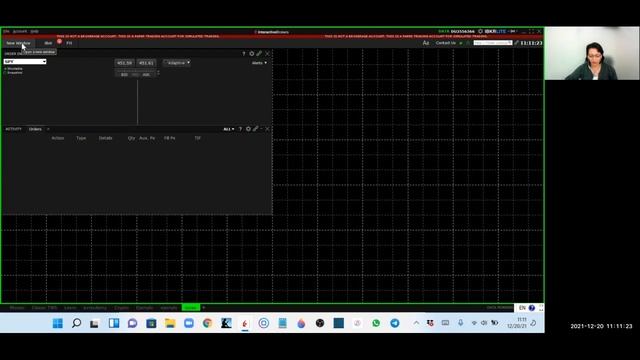Click the 451.61 ask price button
Image resolution: width=640 pixels, height=360 pixels.
point(146,63)
